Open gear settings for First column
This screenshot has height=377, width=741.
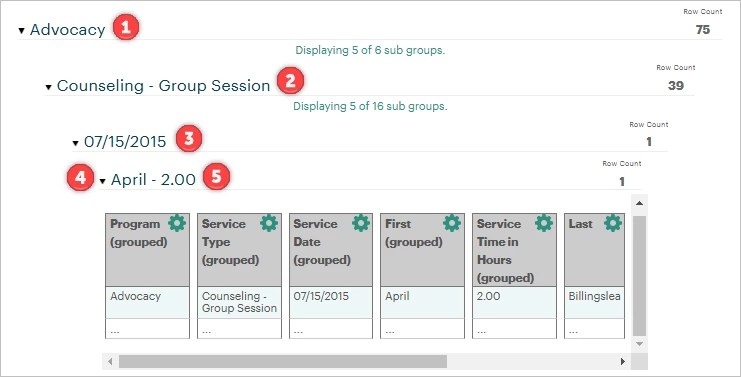[x=452, y=223]
